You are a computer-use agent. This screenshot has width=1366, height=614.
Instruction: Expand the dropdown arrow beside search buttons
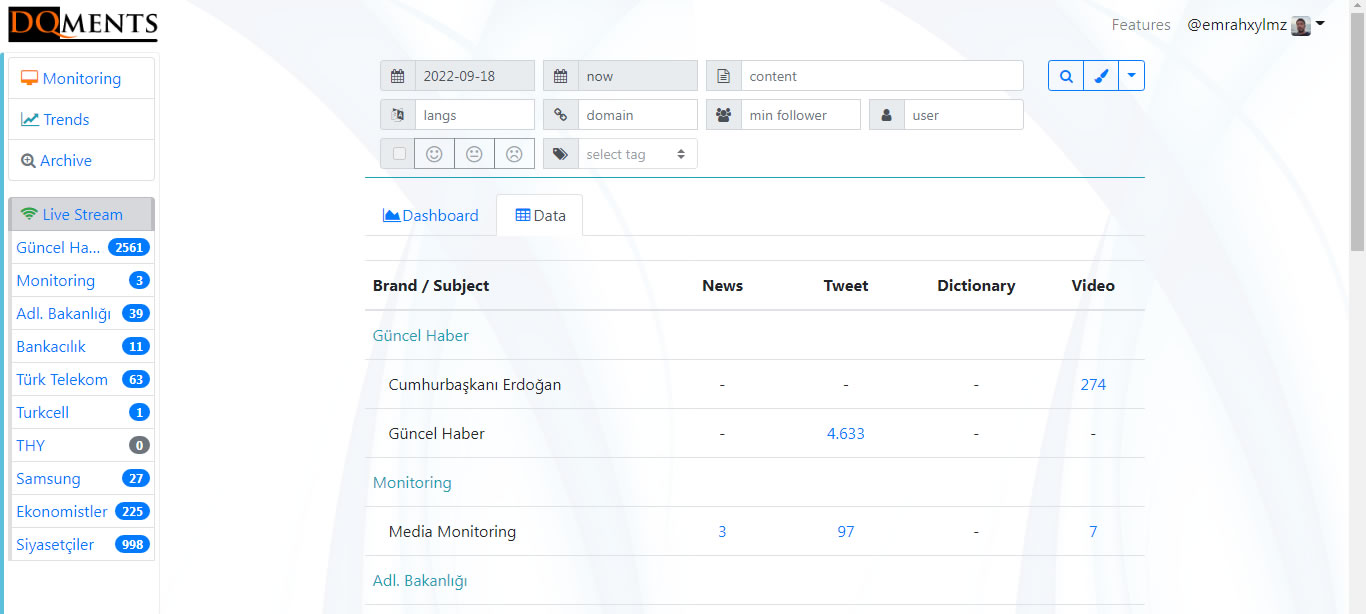pyautogui.click(x=1130, y=76)
